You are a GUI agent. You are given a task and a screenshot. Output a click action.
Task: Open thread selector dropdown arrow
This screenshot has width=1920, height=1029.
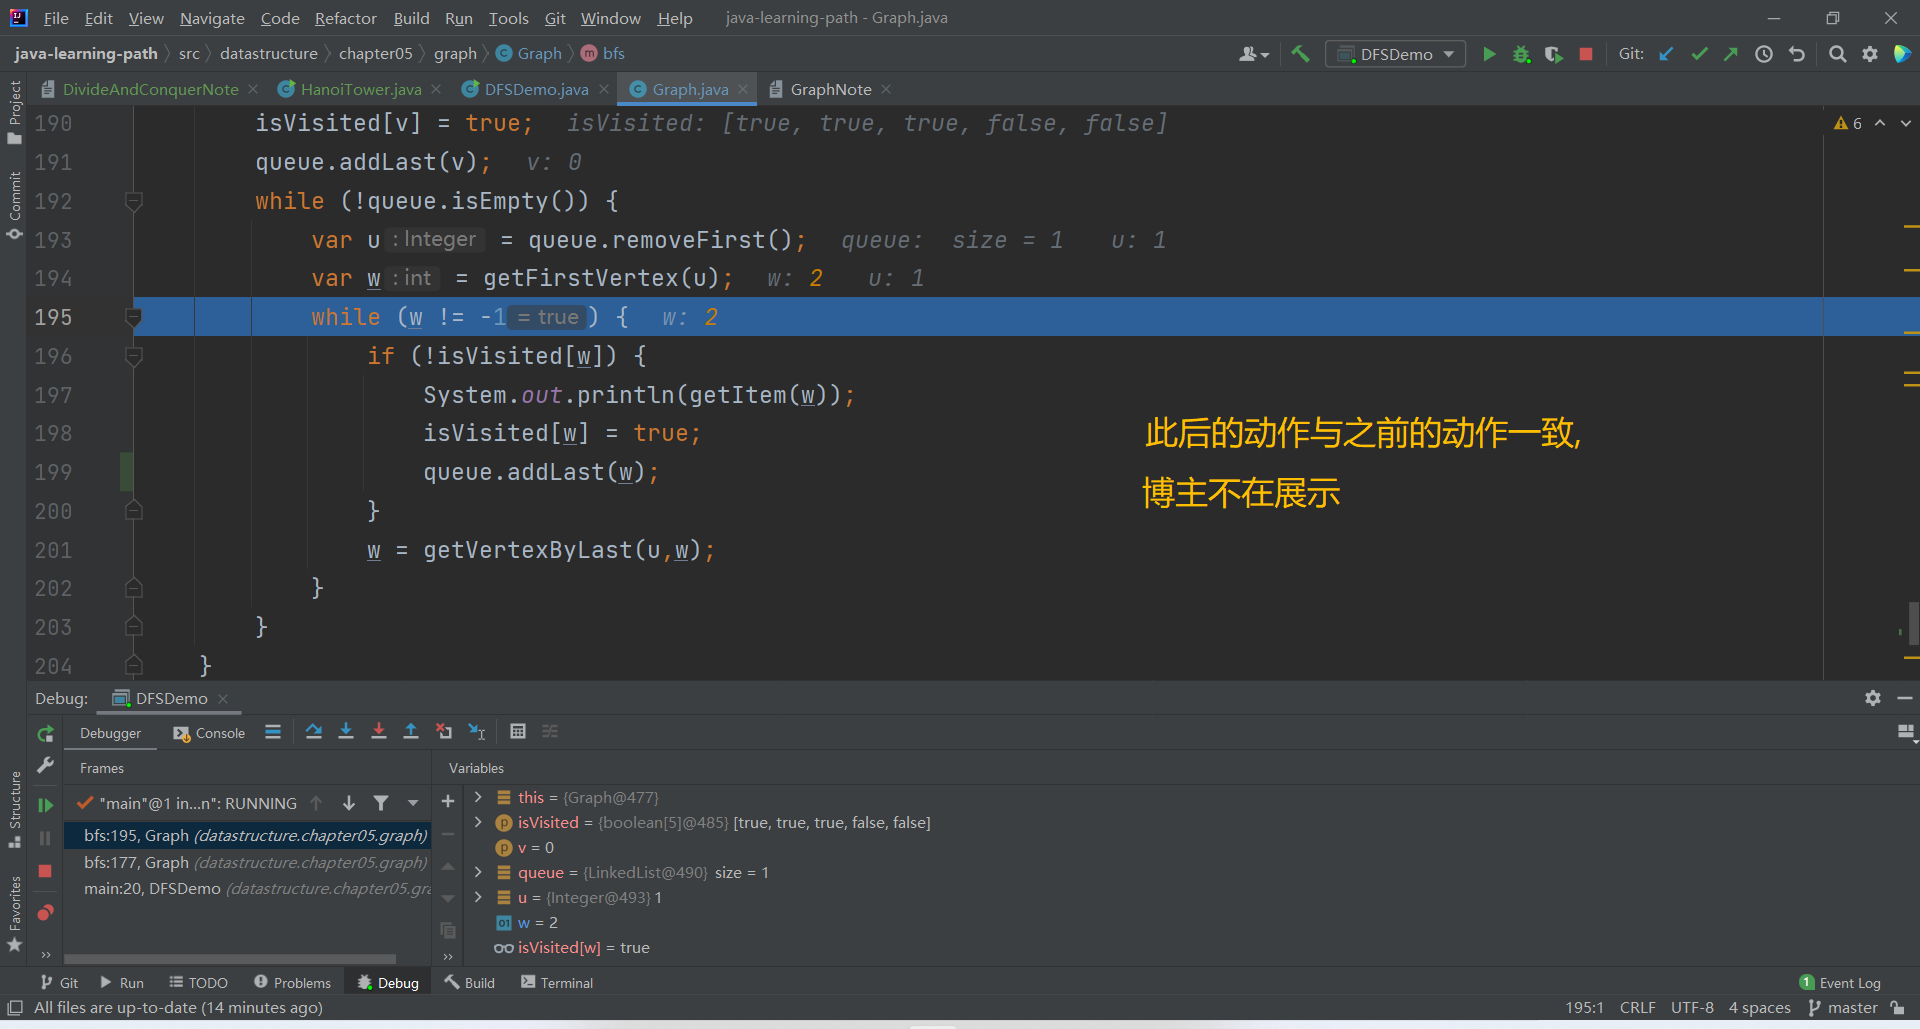pyautogui.click(x=413, y=803)
